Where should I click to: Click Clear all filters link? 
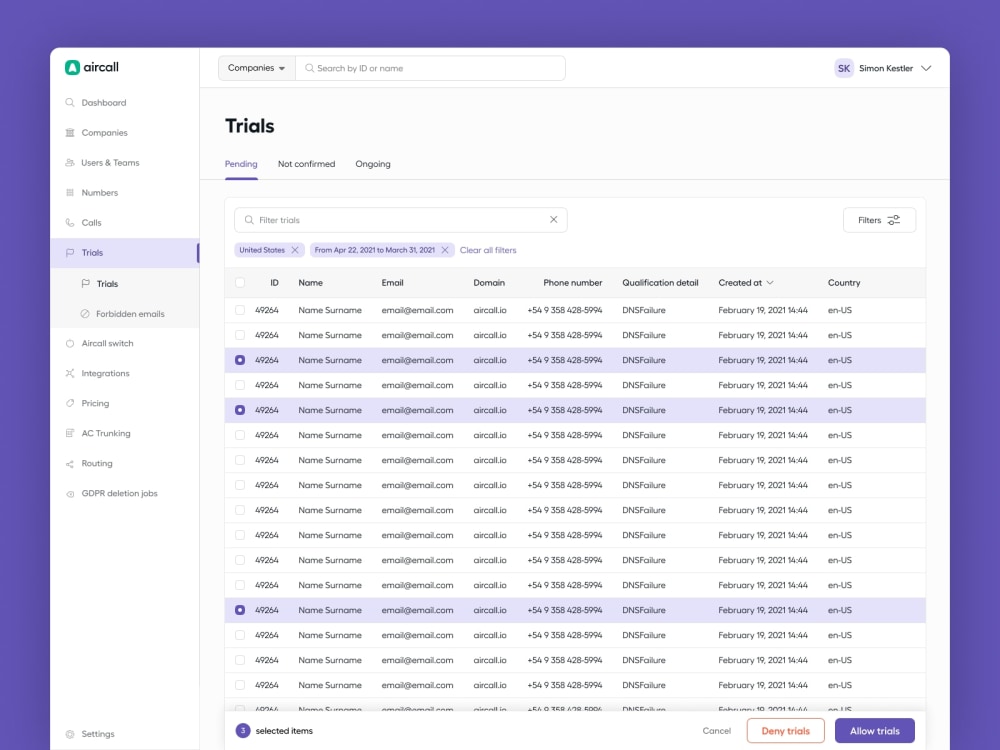point(488,250)
